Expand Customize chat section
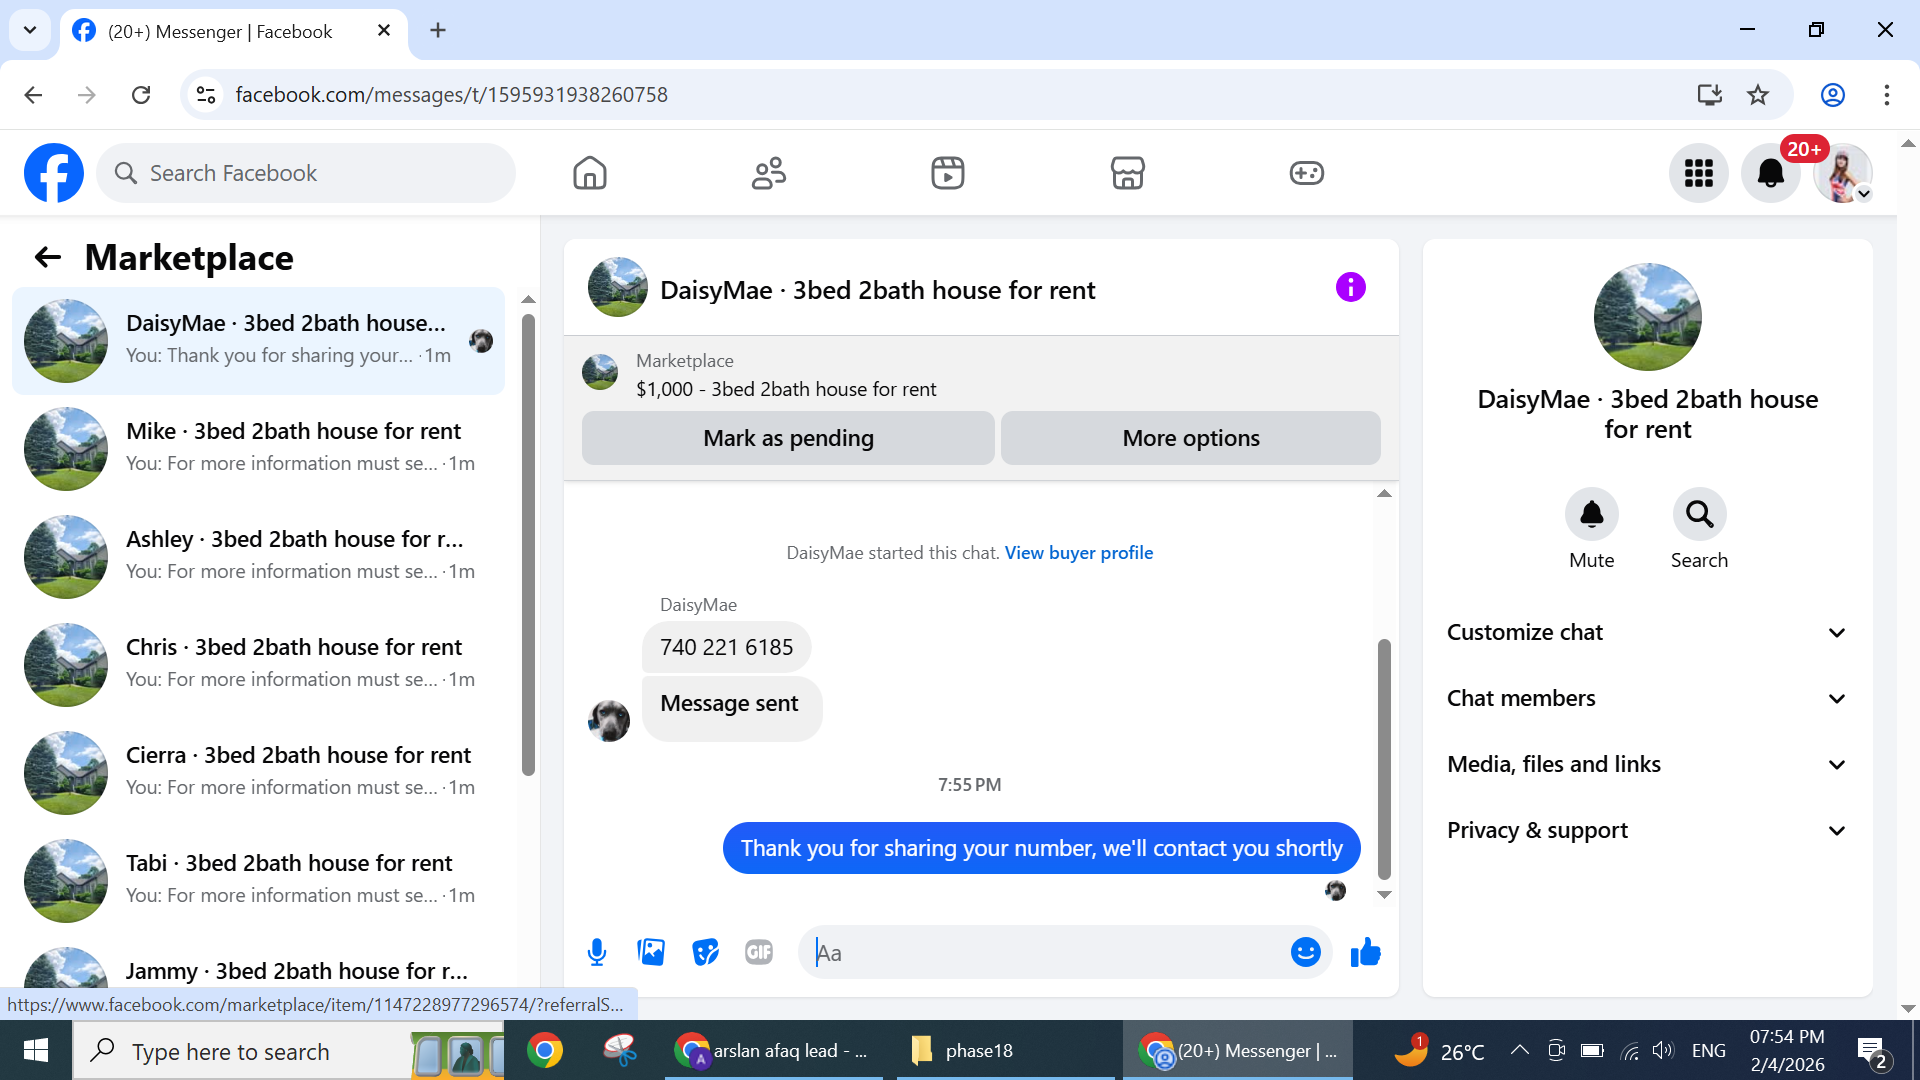This screenshot has width=1920, height=1080. pyautogui.click(x=1646, y=632)
